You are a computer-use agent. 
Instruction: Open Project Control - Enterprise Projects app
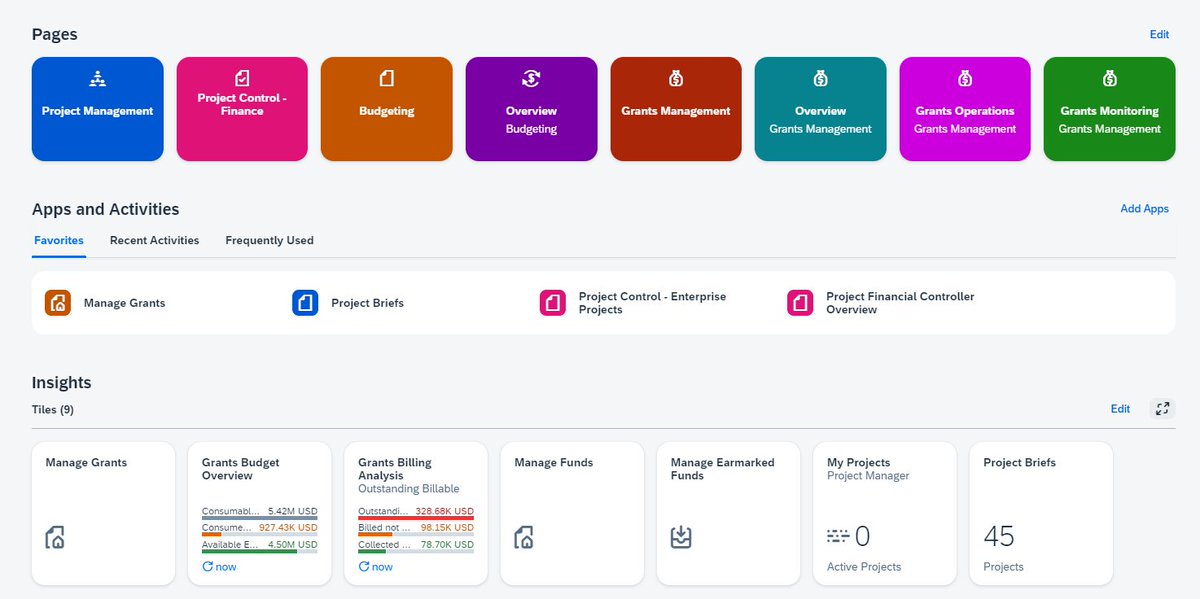(x=652, y=303)
